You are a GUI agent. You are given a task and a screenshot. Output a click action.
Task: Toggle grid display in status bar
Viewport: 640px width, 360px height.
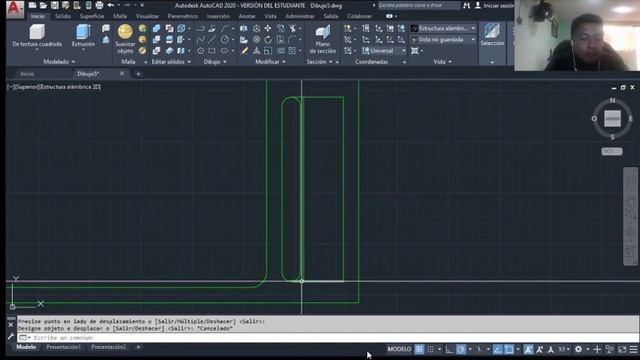tap(419, 349)
